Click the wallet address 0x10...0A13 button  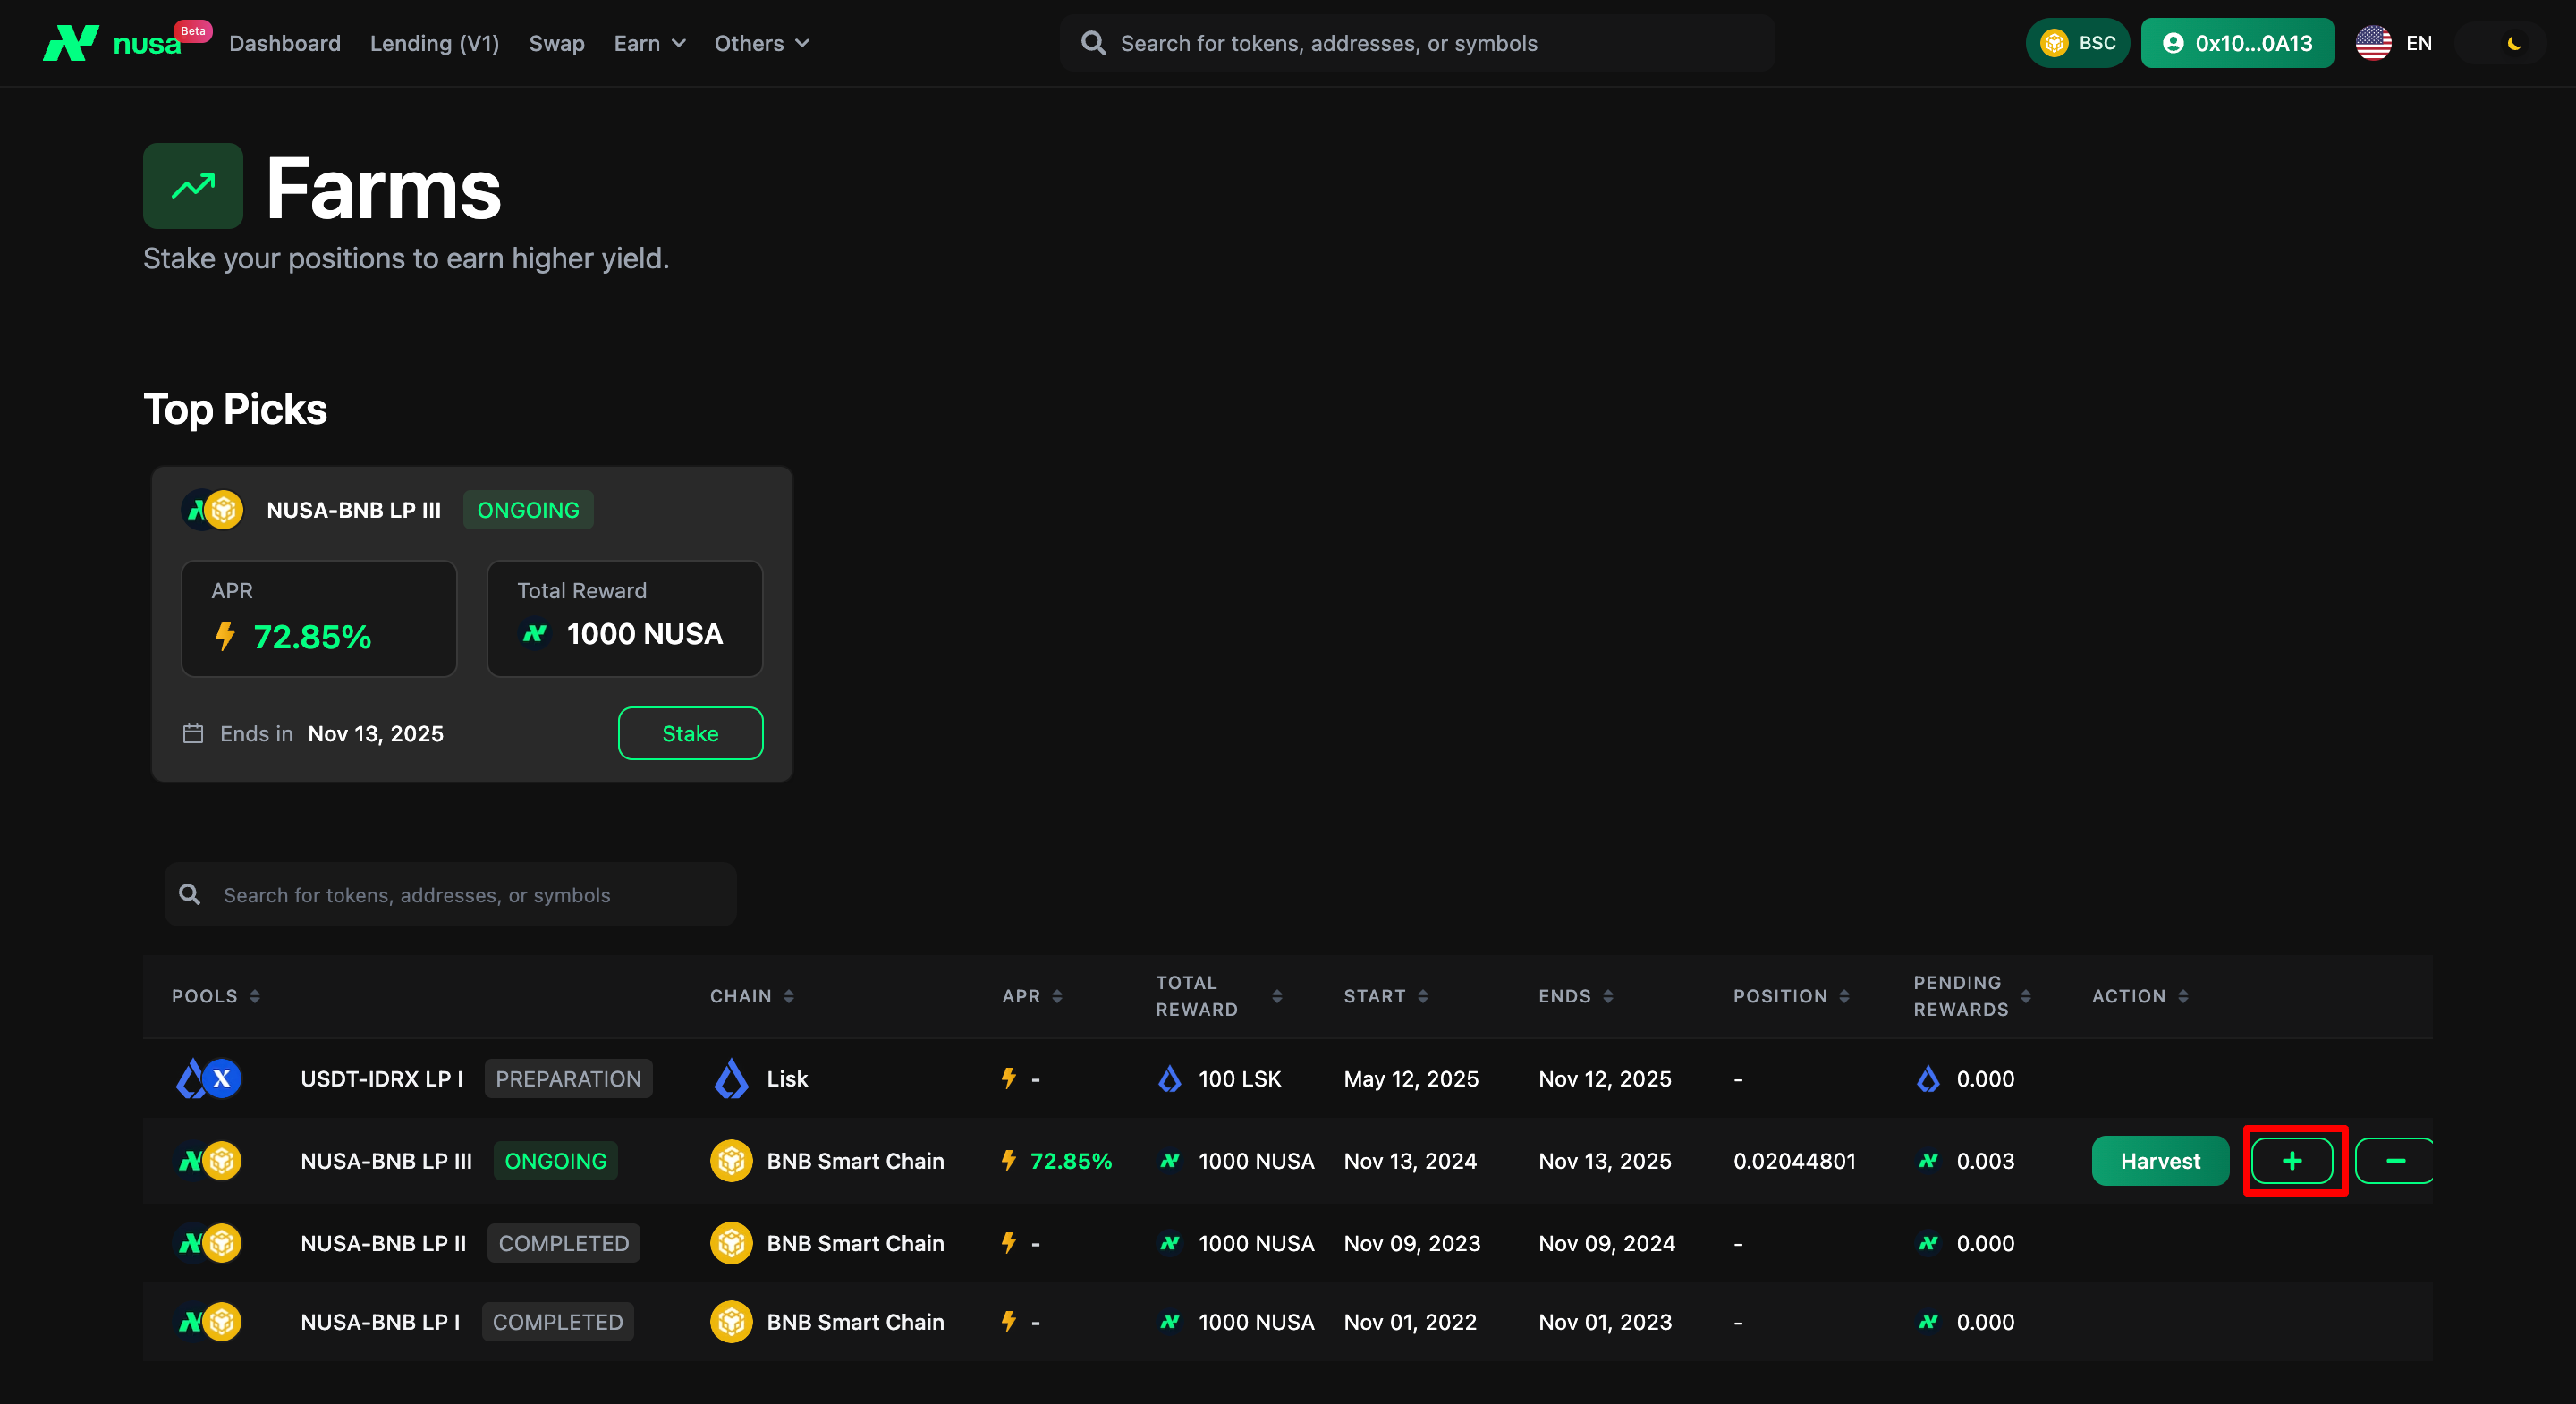2236,43
